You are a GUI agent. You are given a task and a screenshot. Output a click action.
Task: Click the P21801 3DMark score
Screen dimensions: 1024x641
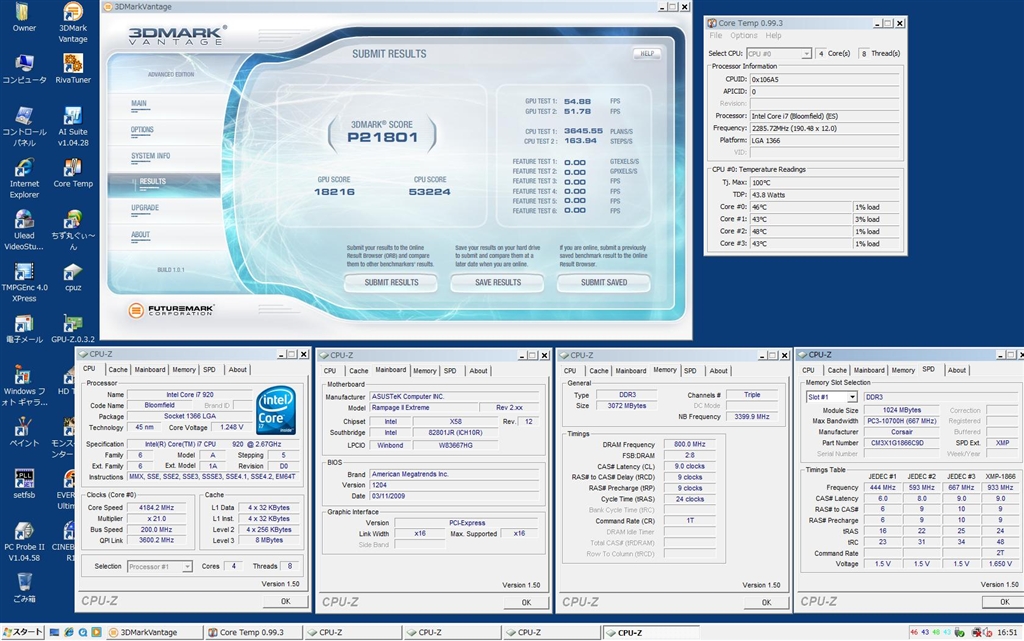click(x=382, y=137)
